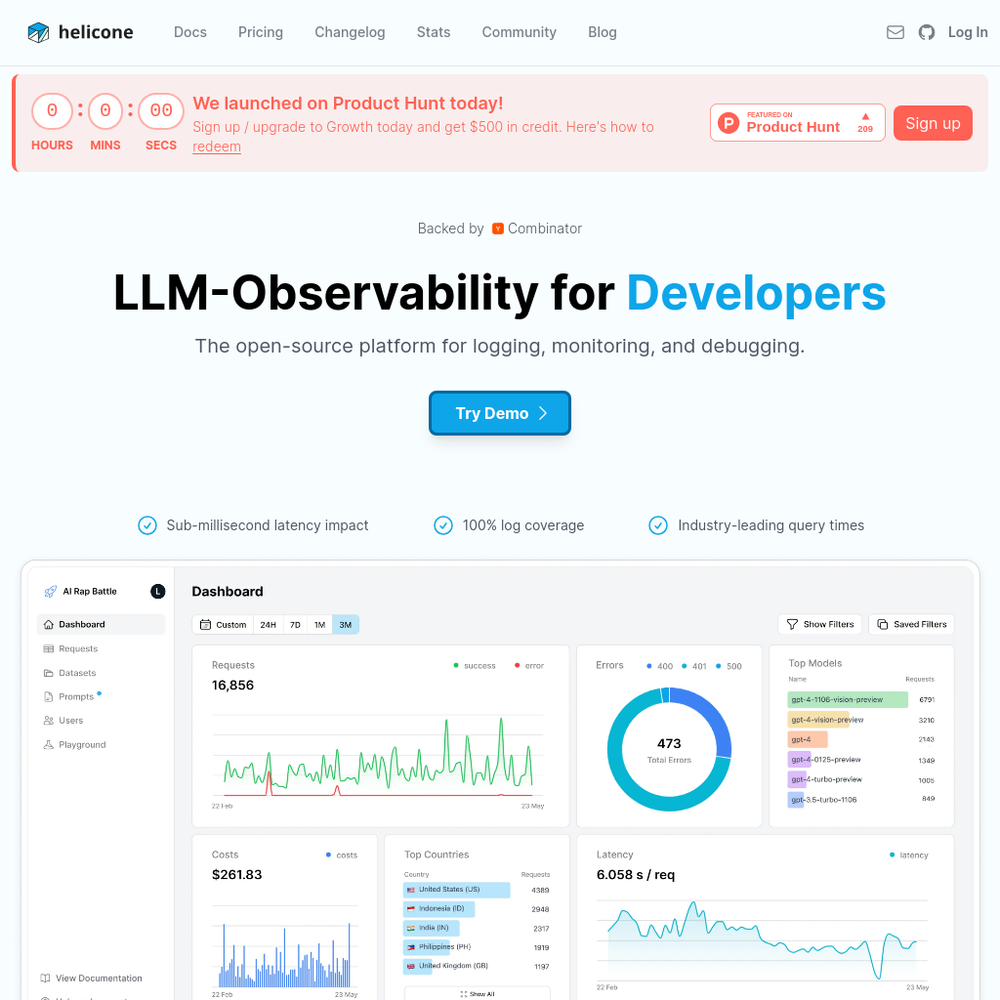1000x1000 pixels.
Task: Click the $261.83 costs value
Action: 237,874
